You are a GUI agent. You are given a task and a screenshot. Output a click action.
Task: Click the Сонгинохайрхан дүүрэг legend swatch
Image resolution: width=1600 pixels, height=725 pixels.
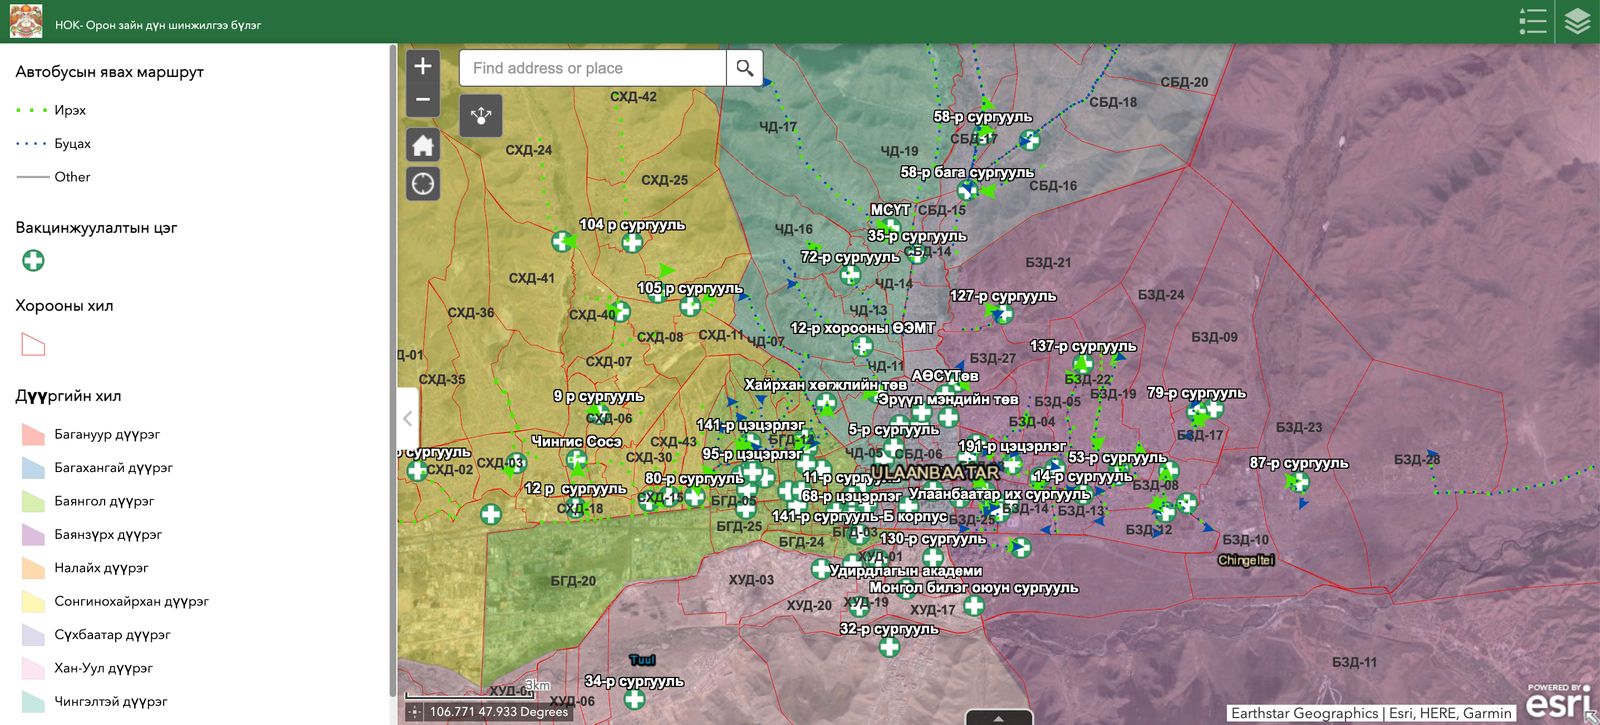point(33,602)
